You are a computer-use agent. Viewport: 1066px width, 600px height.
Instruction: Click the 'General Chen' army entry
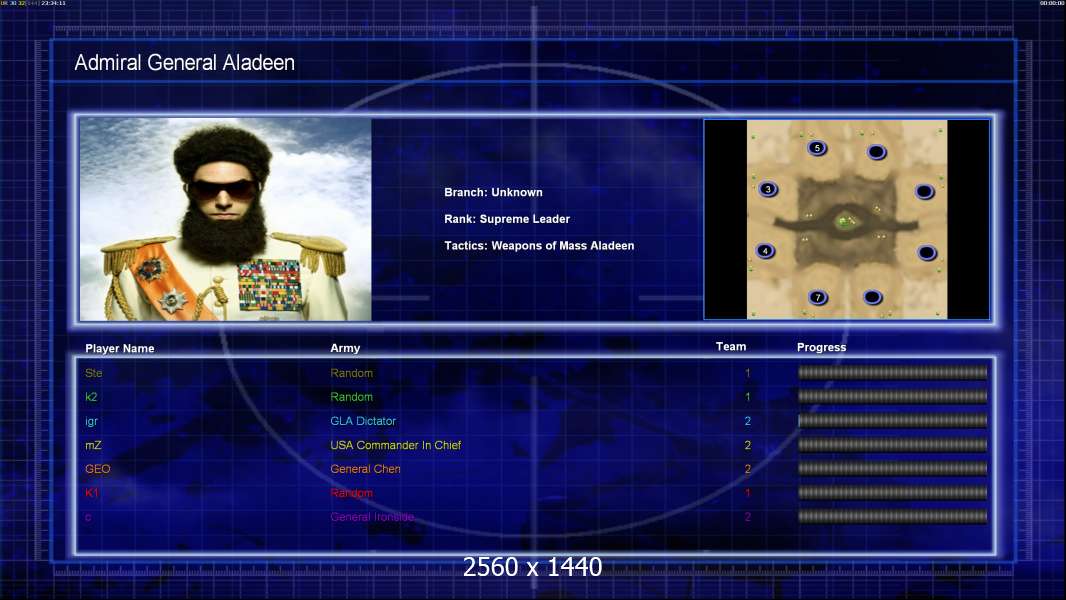[365, 469]
